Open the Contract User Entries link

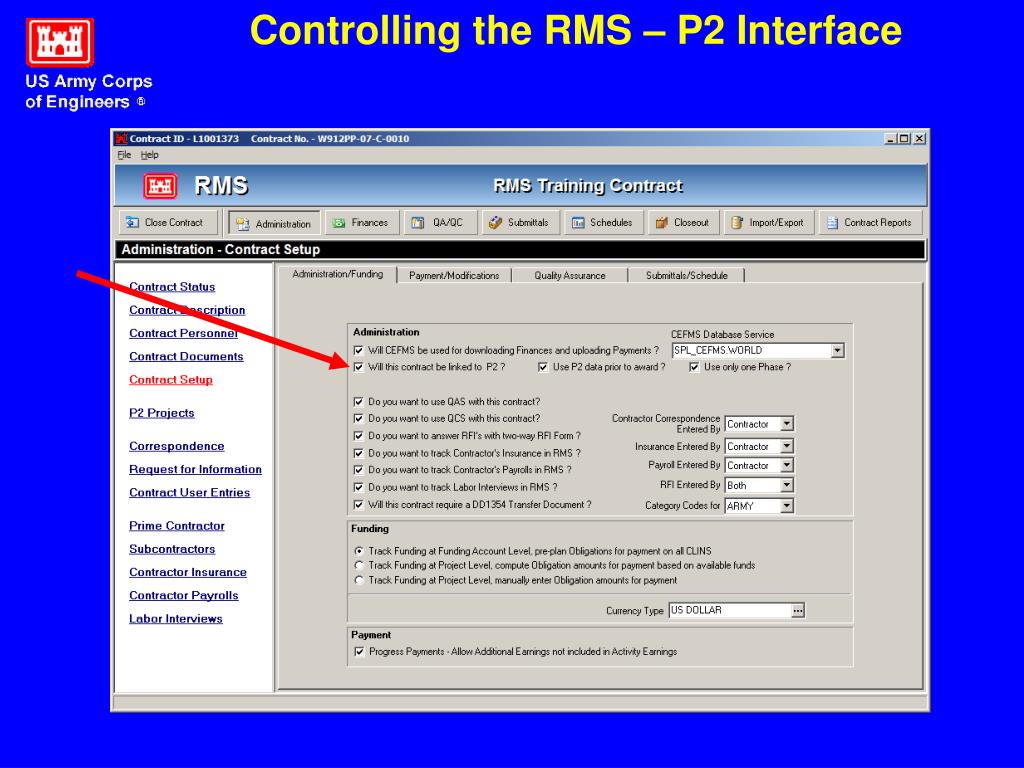pos(189,492)
